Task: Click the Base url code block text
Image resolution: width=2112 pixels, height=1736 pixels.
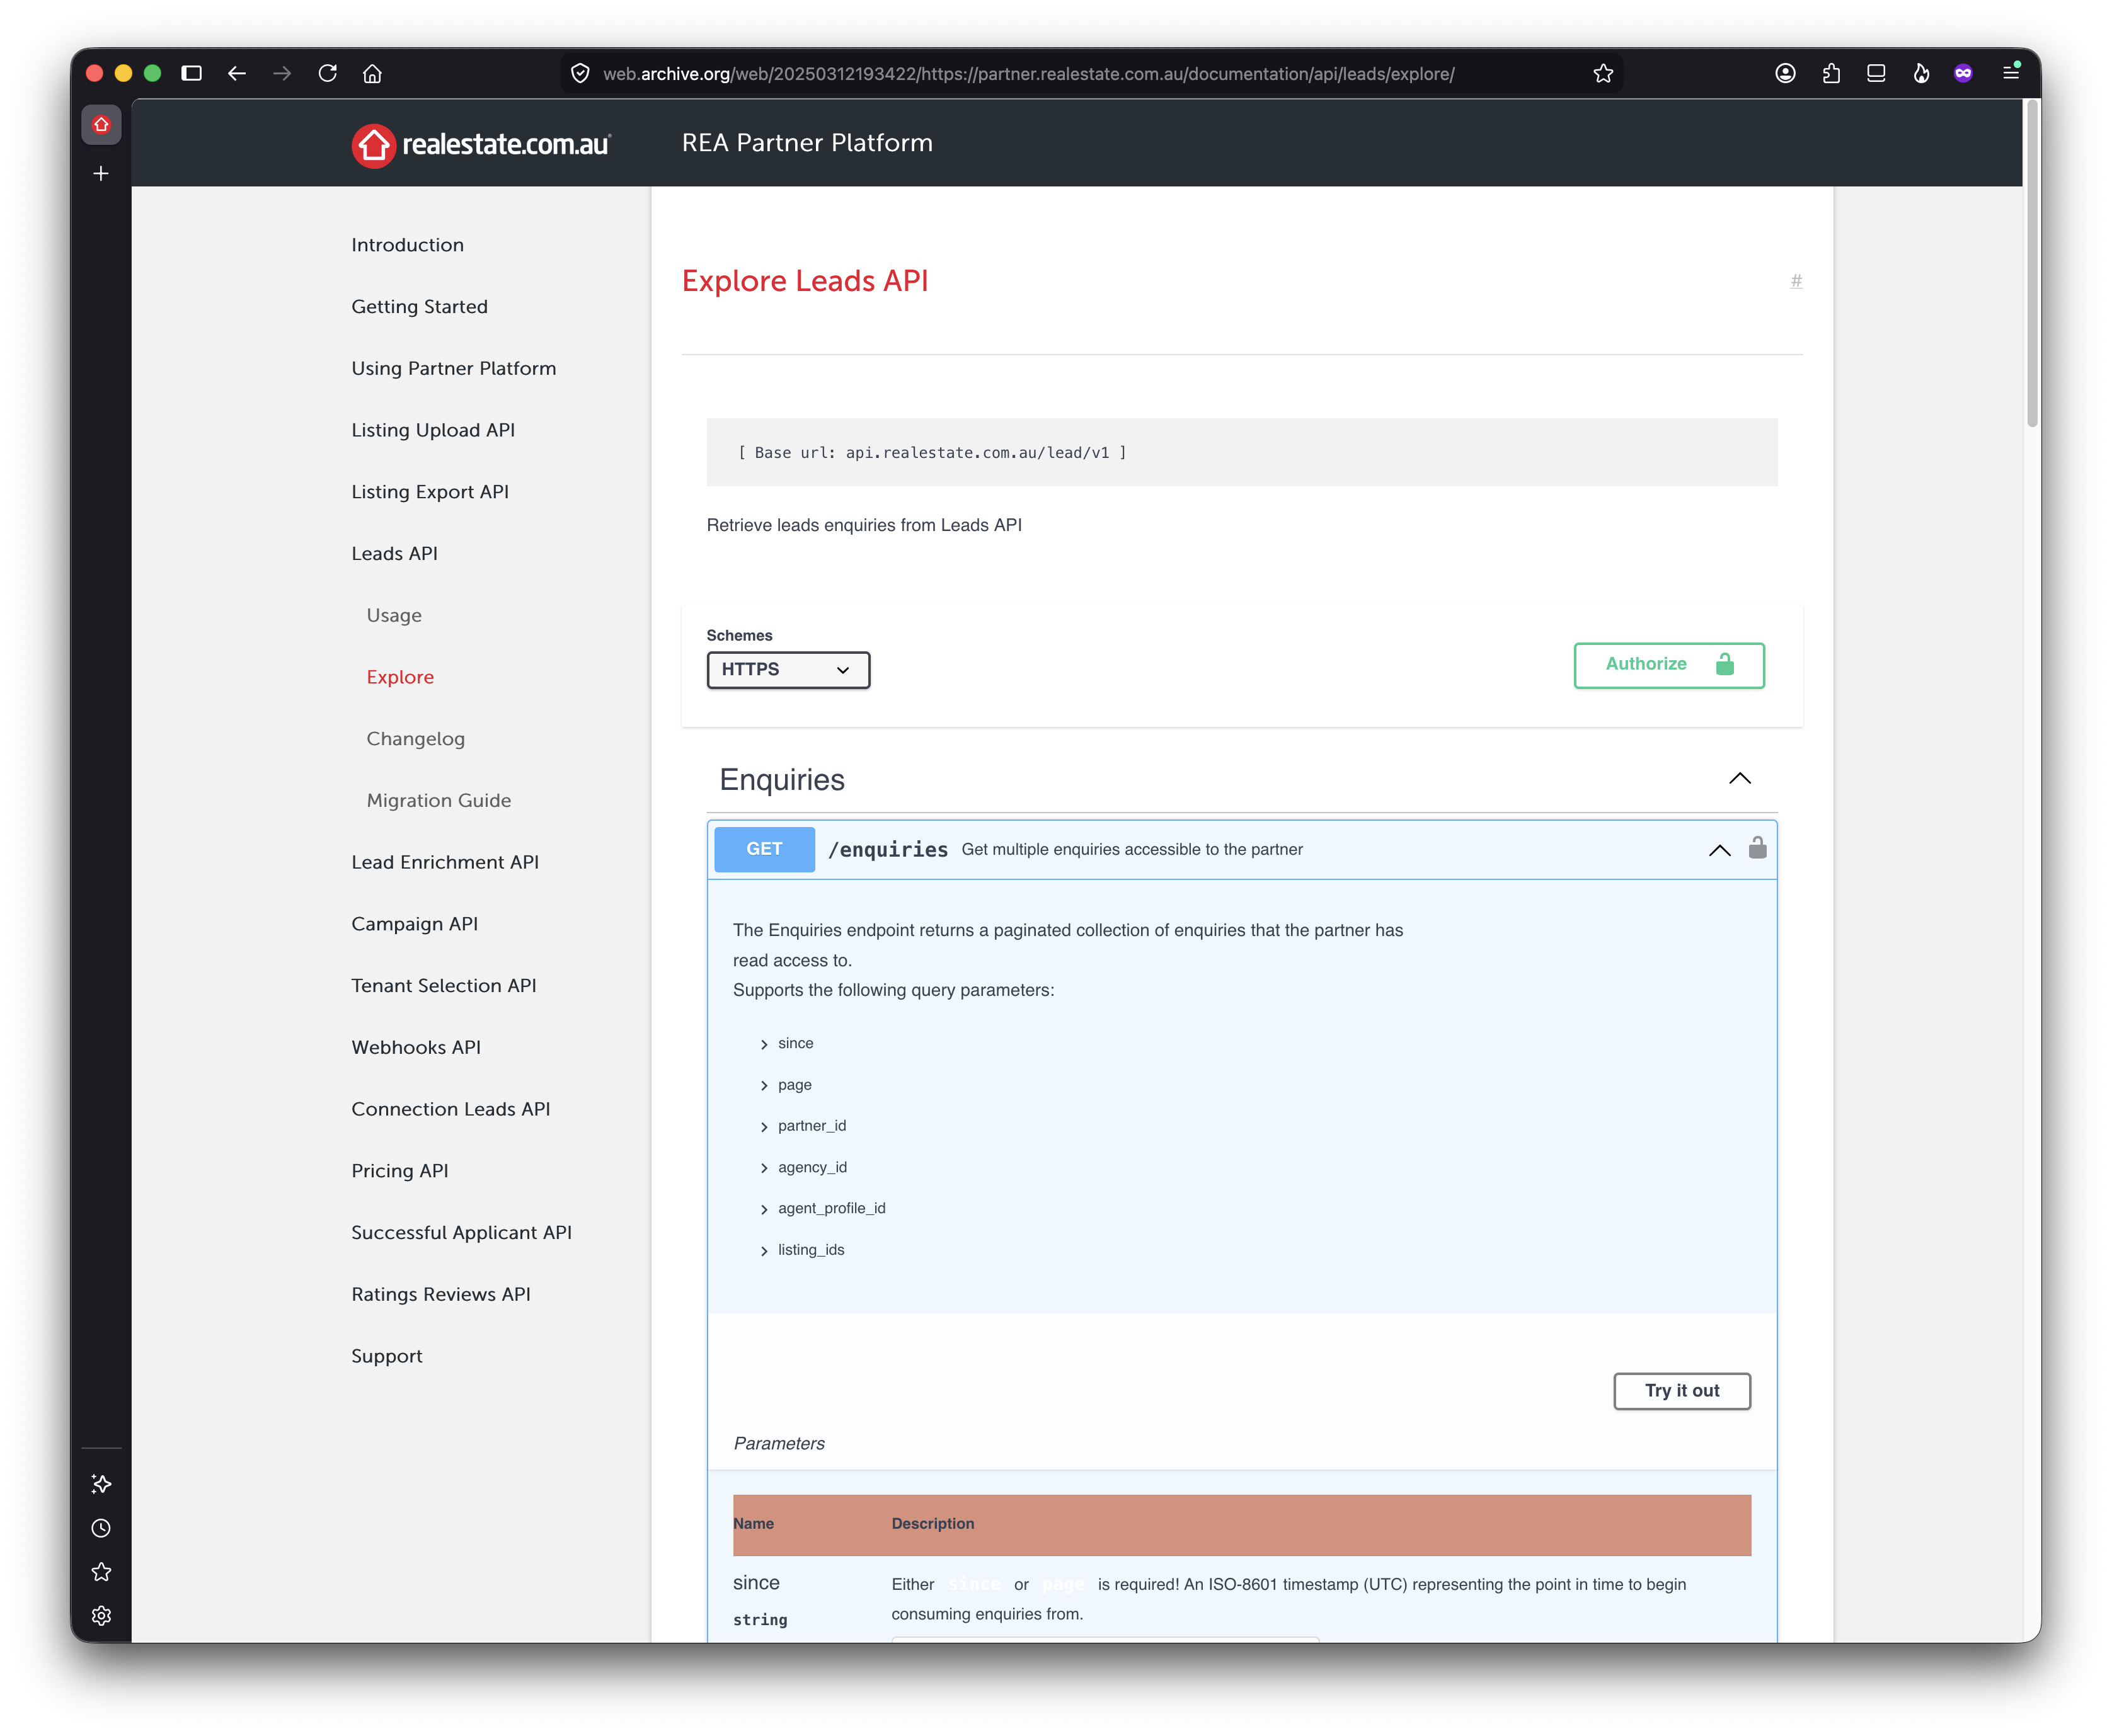Action: pos(932,453)
